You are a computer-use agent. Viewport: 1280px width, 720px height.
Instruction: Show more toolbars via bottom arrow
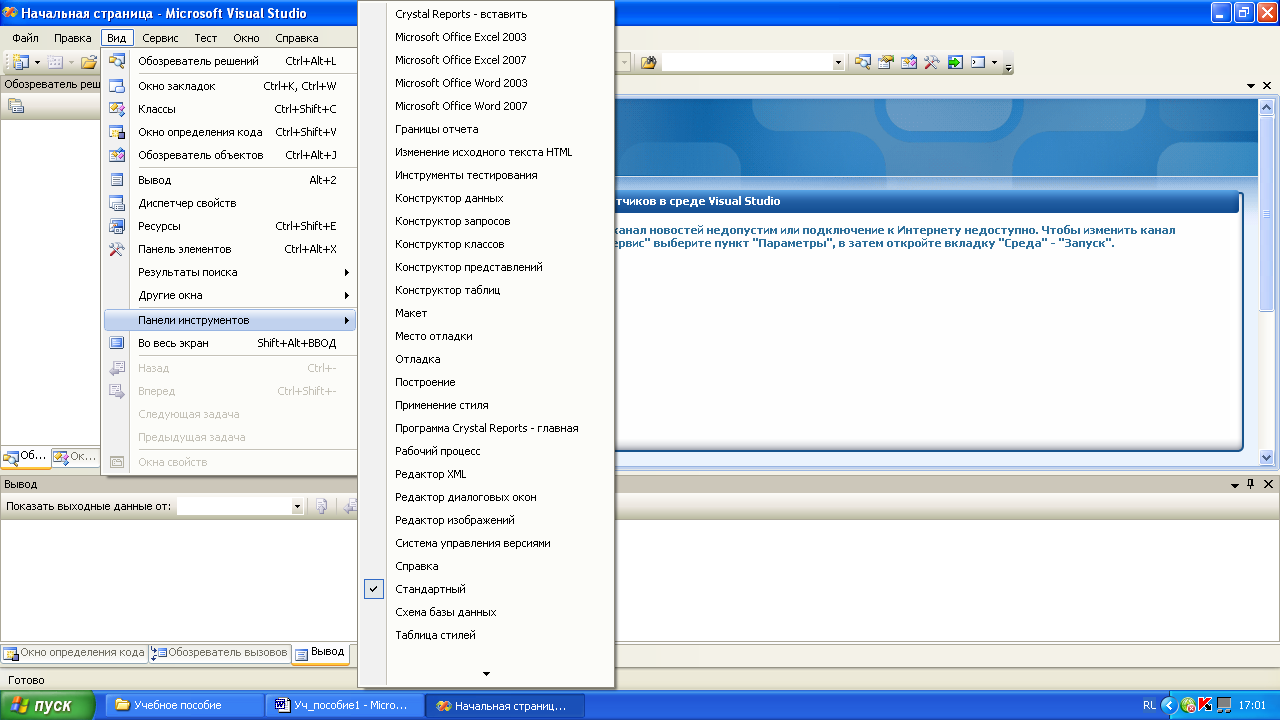486,673
